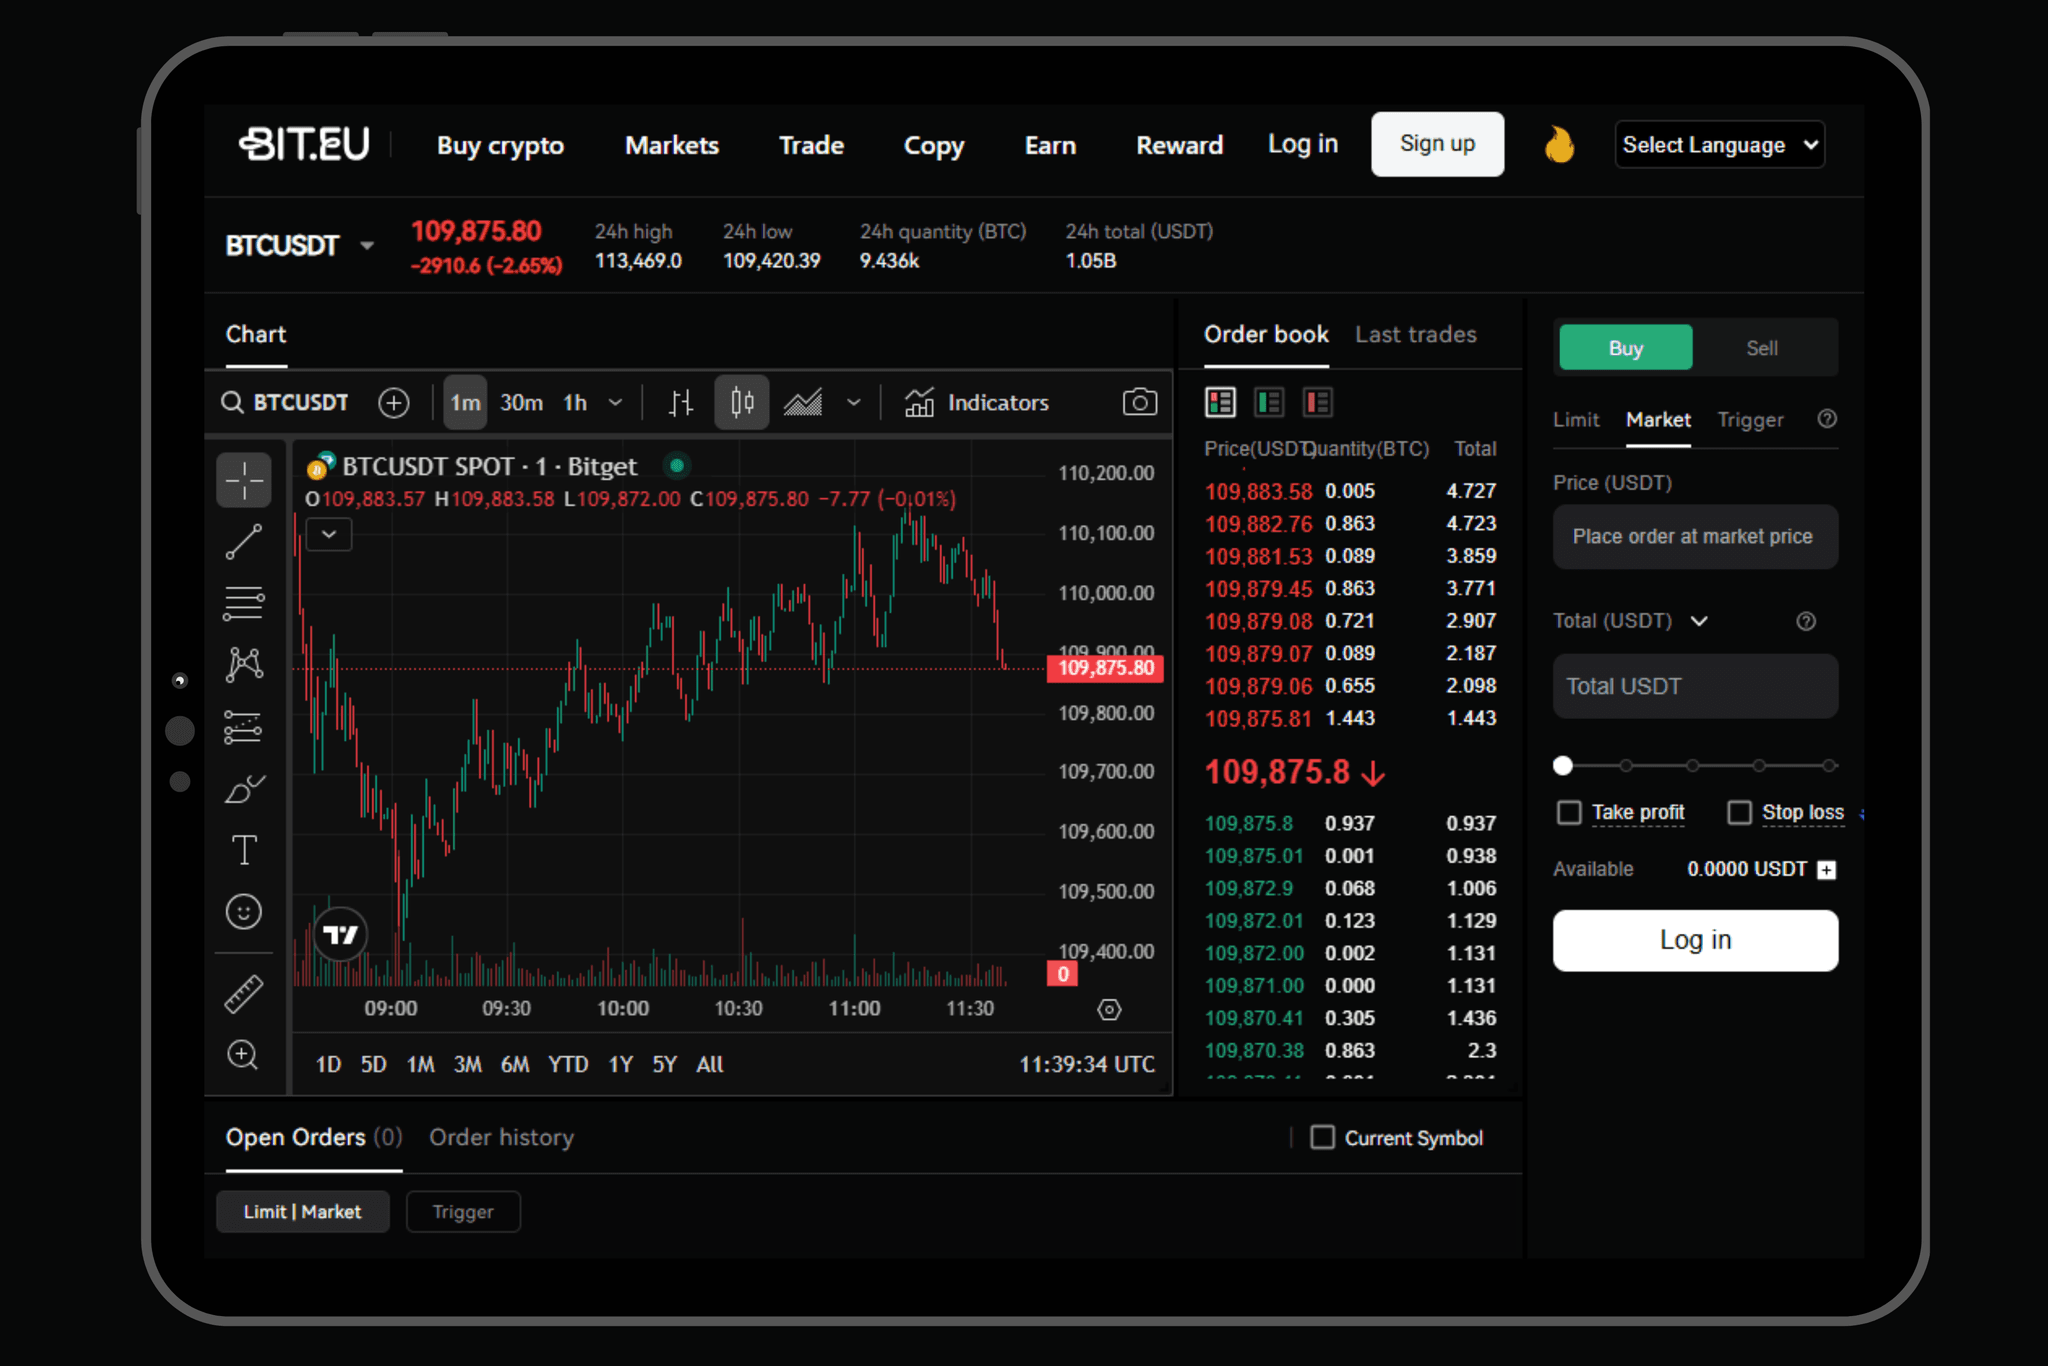Select the trend line drawing tool
Viewport: 2048px width, 1366px height.
tap(244, 542)
